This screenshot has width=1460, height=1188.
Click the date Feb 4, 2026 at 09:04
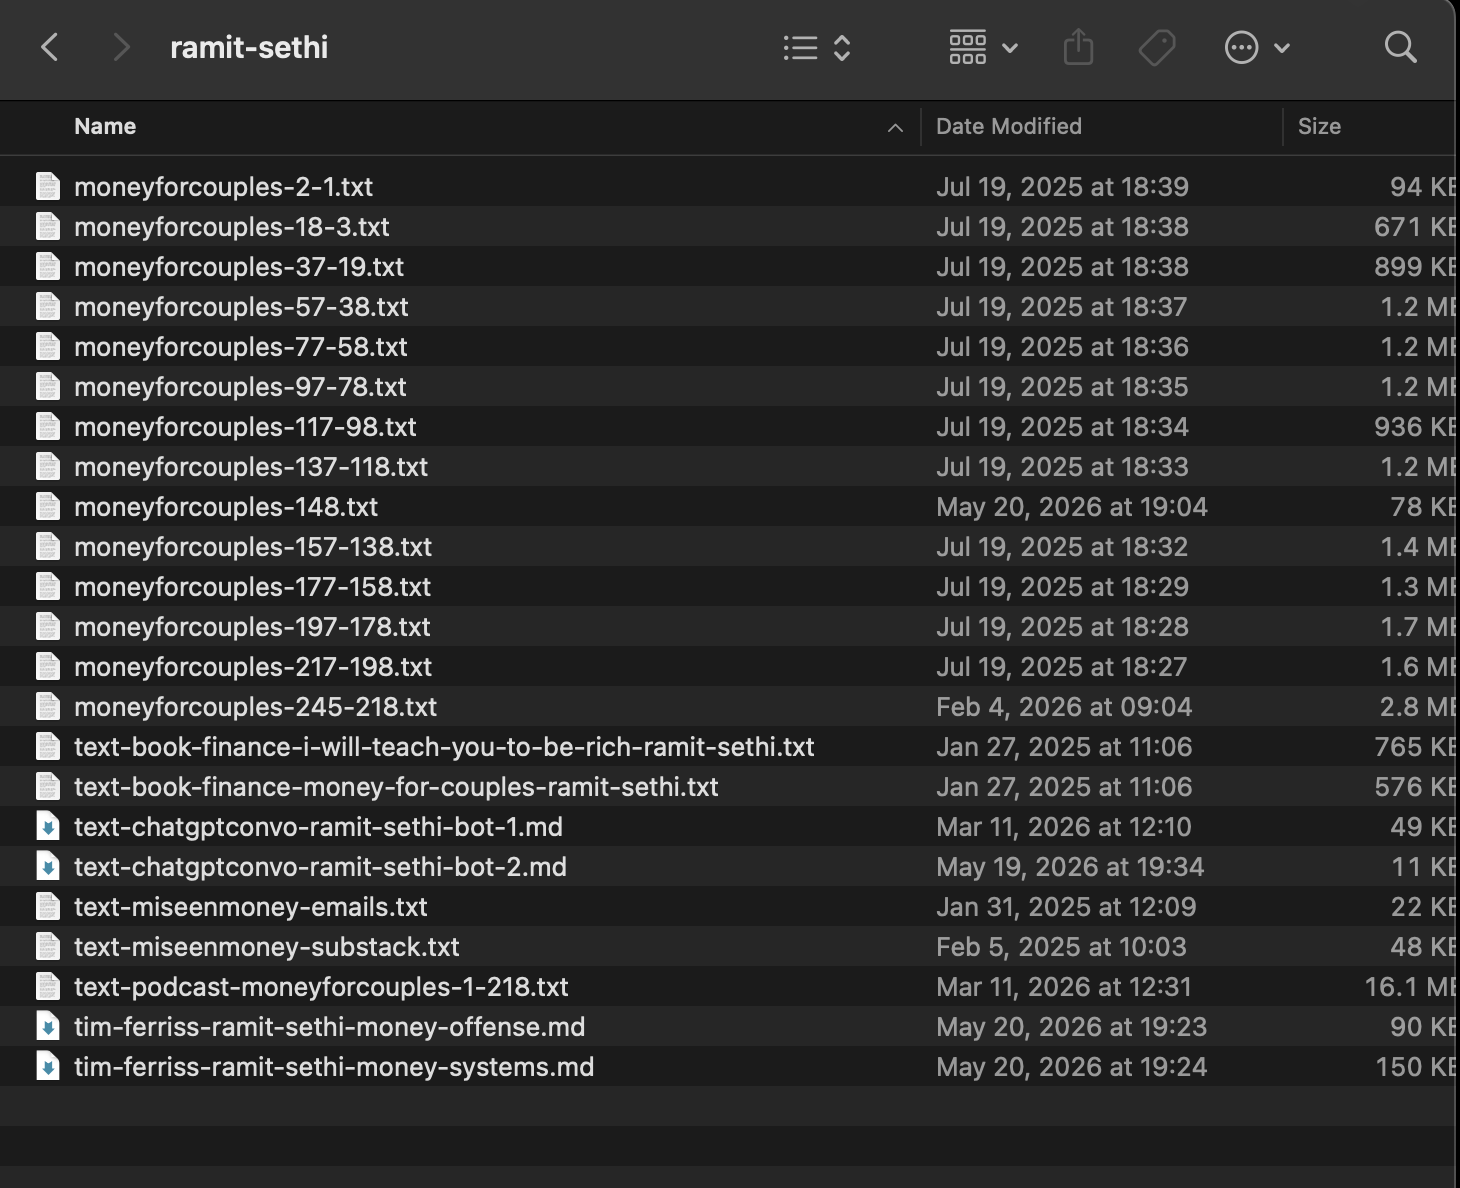[1064, 707]
